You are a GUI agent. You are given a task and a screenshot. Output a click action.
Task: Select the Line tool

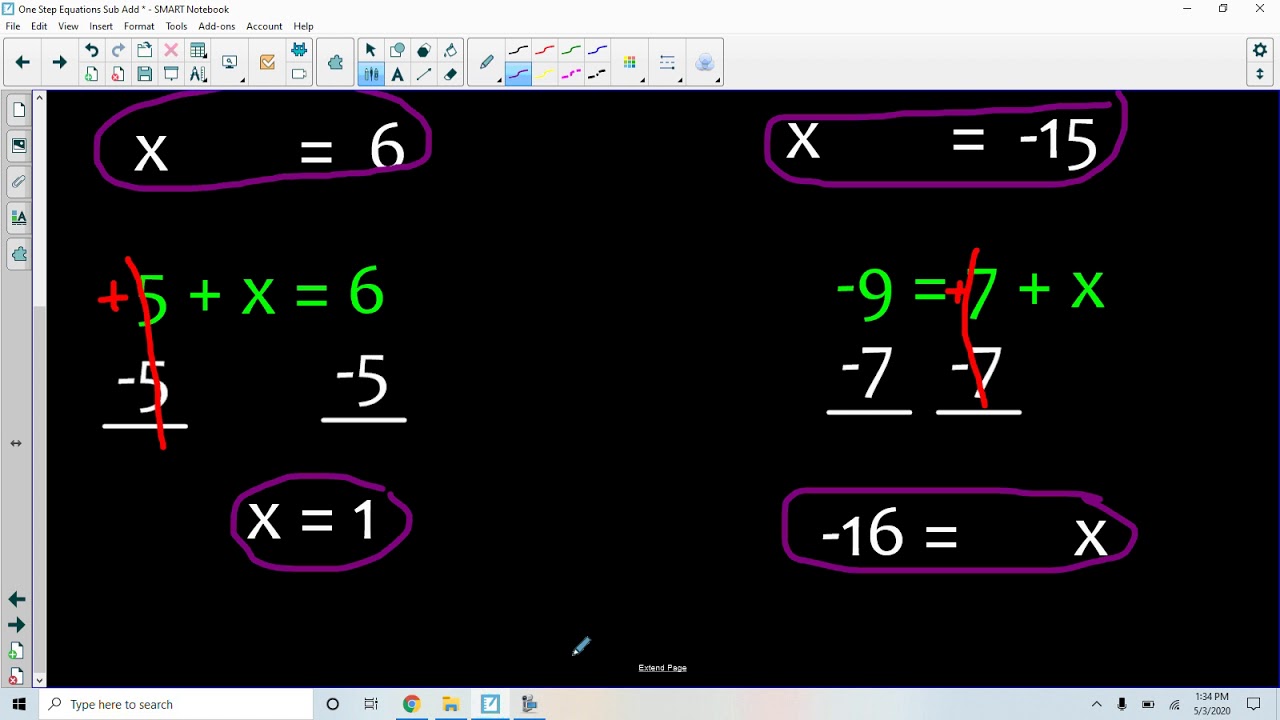click(424, 74)
